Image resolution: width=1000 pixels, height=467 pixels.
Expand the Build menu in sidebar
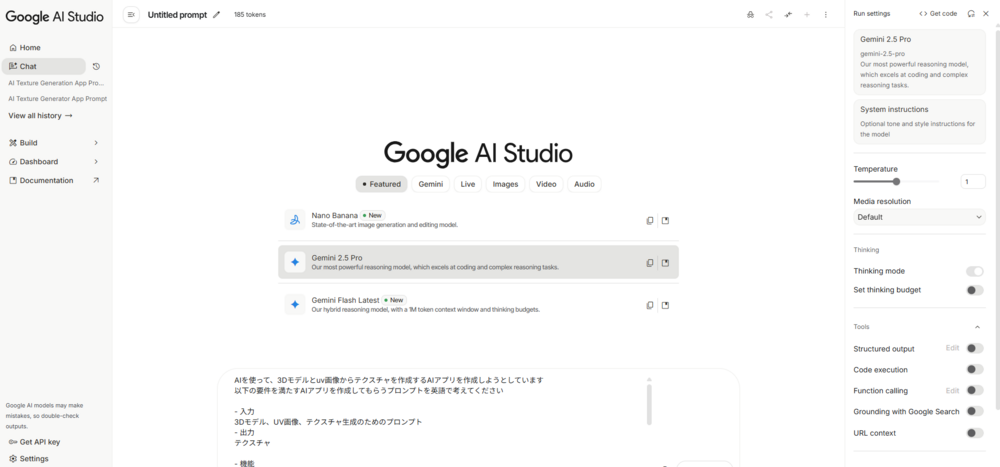click(x=96, y=143)
